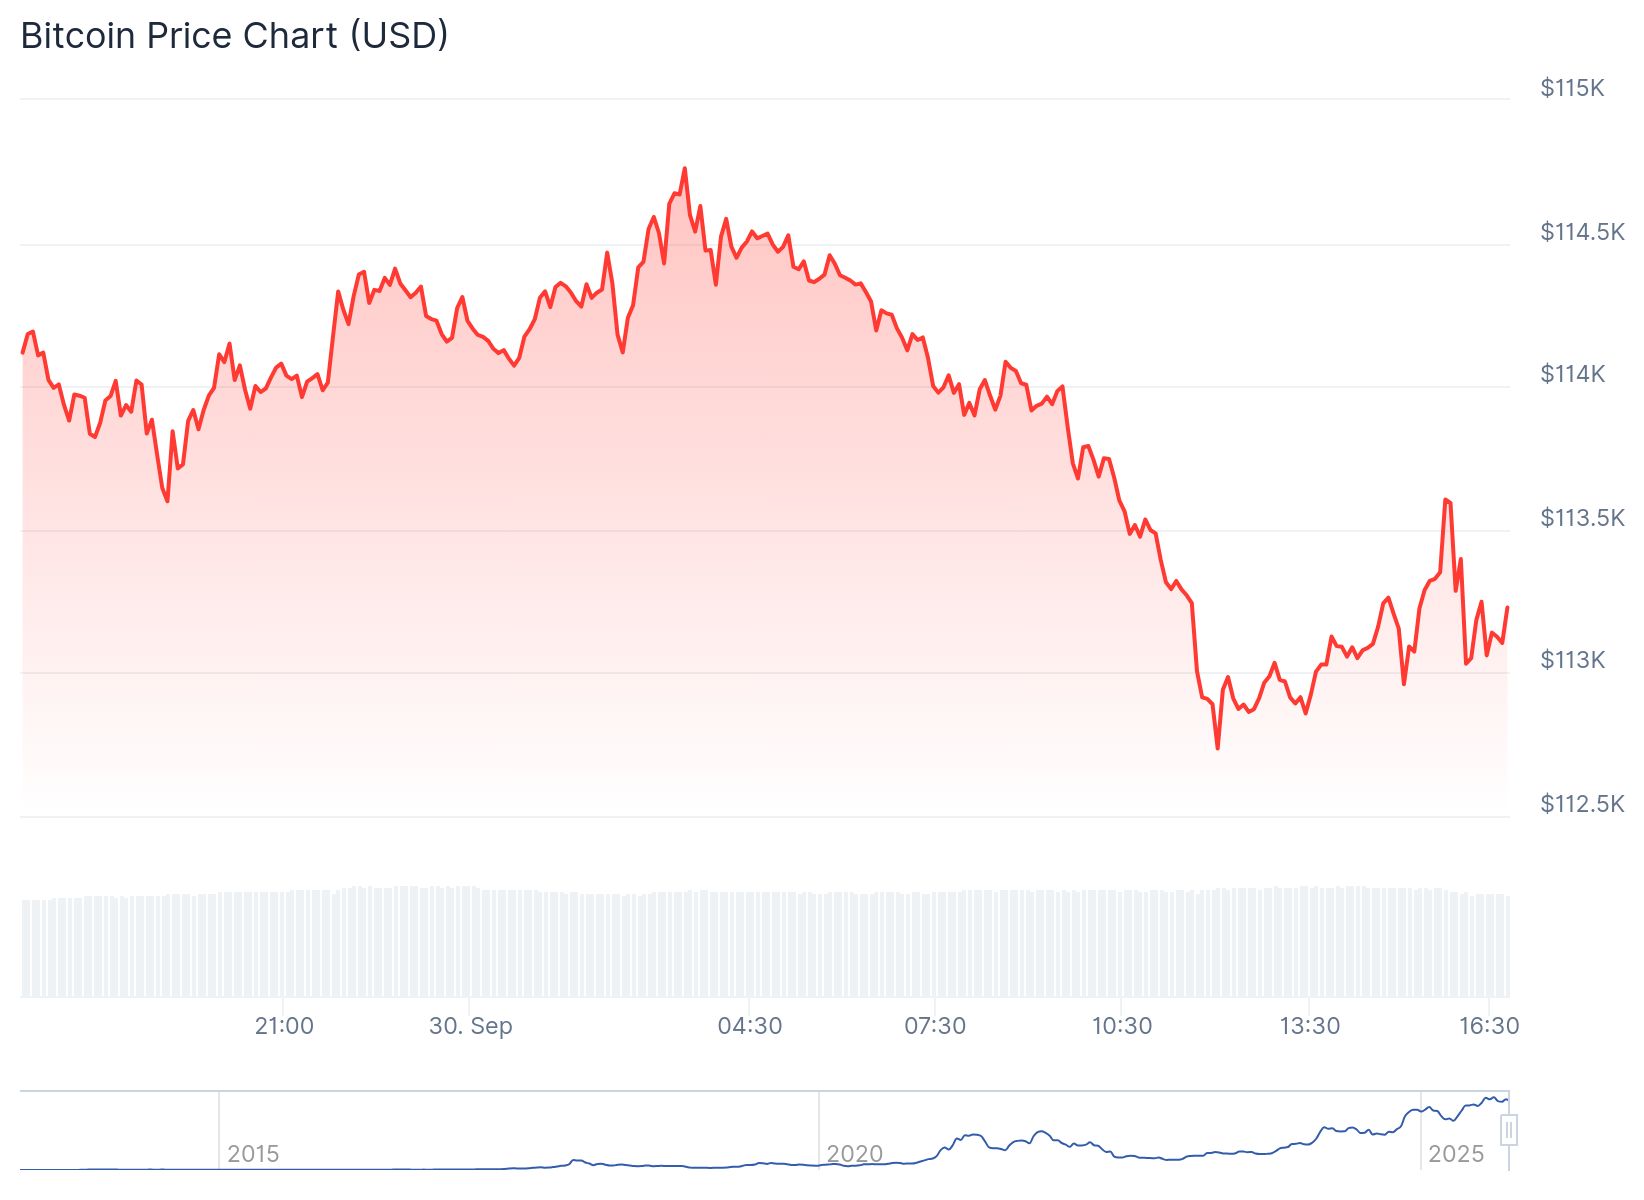Click the 2020 label in the navigator
Screen dimensions: 1644x1200
pos(854,1154)
